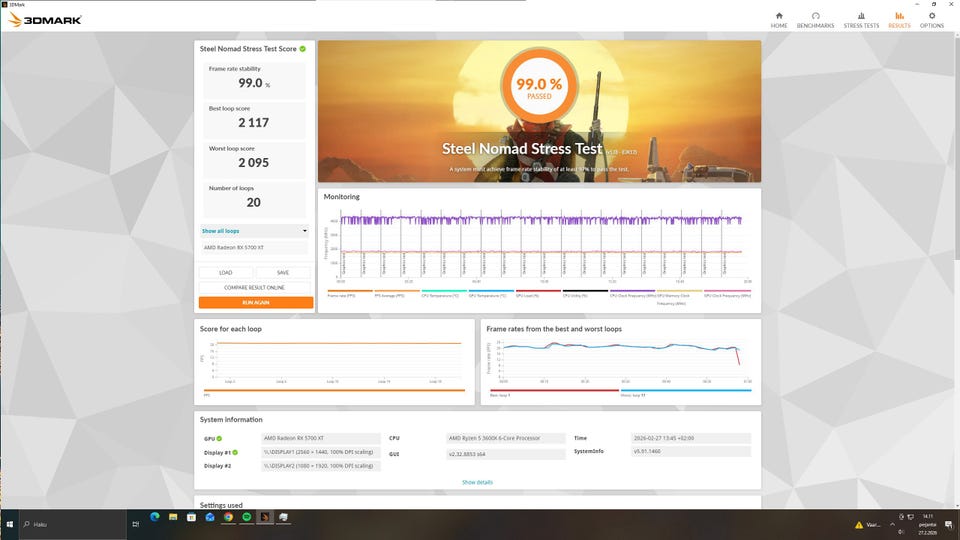Open the Home tab in 3DMark
The image size is (960, 540).
[x=779, y=20]
